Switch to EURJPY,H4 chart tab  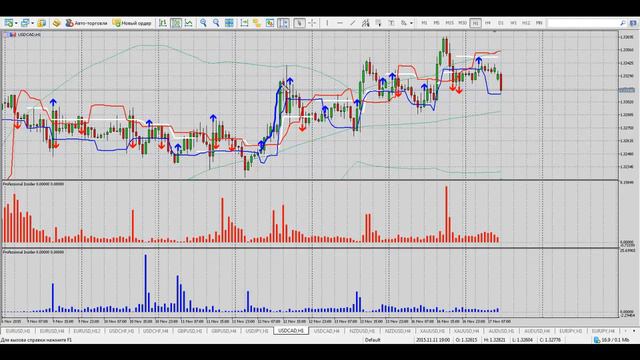pyautogui.click(x=603, y=331)
